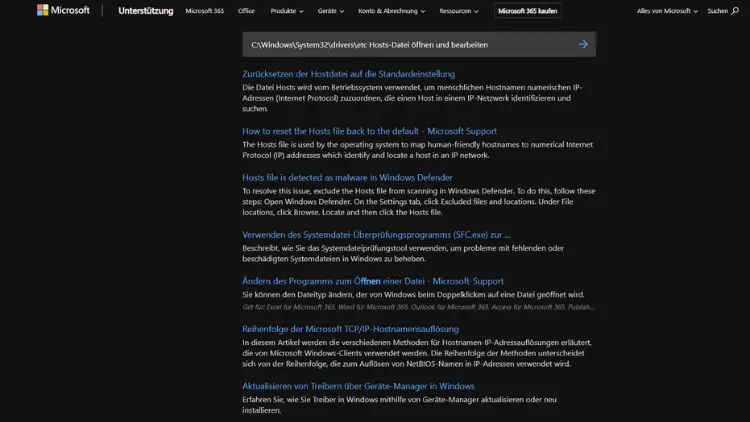
Task: Open Aktualisieren von Treibern result
Action: coord(358,386)
